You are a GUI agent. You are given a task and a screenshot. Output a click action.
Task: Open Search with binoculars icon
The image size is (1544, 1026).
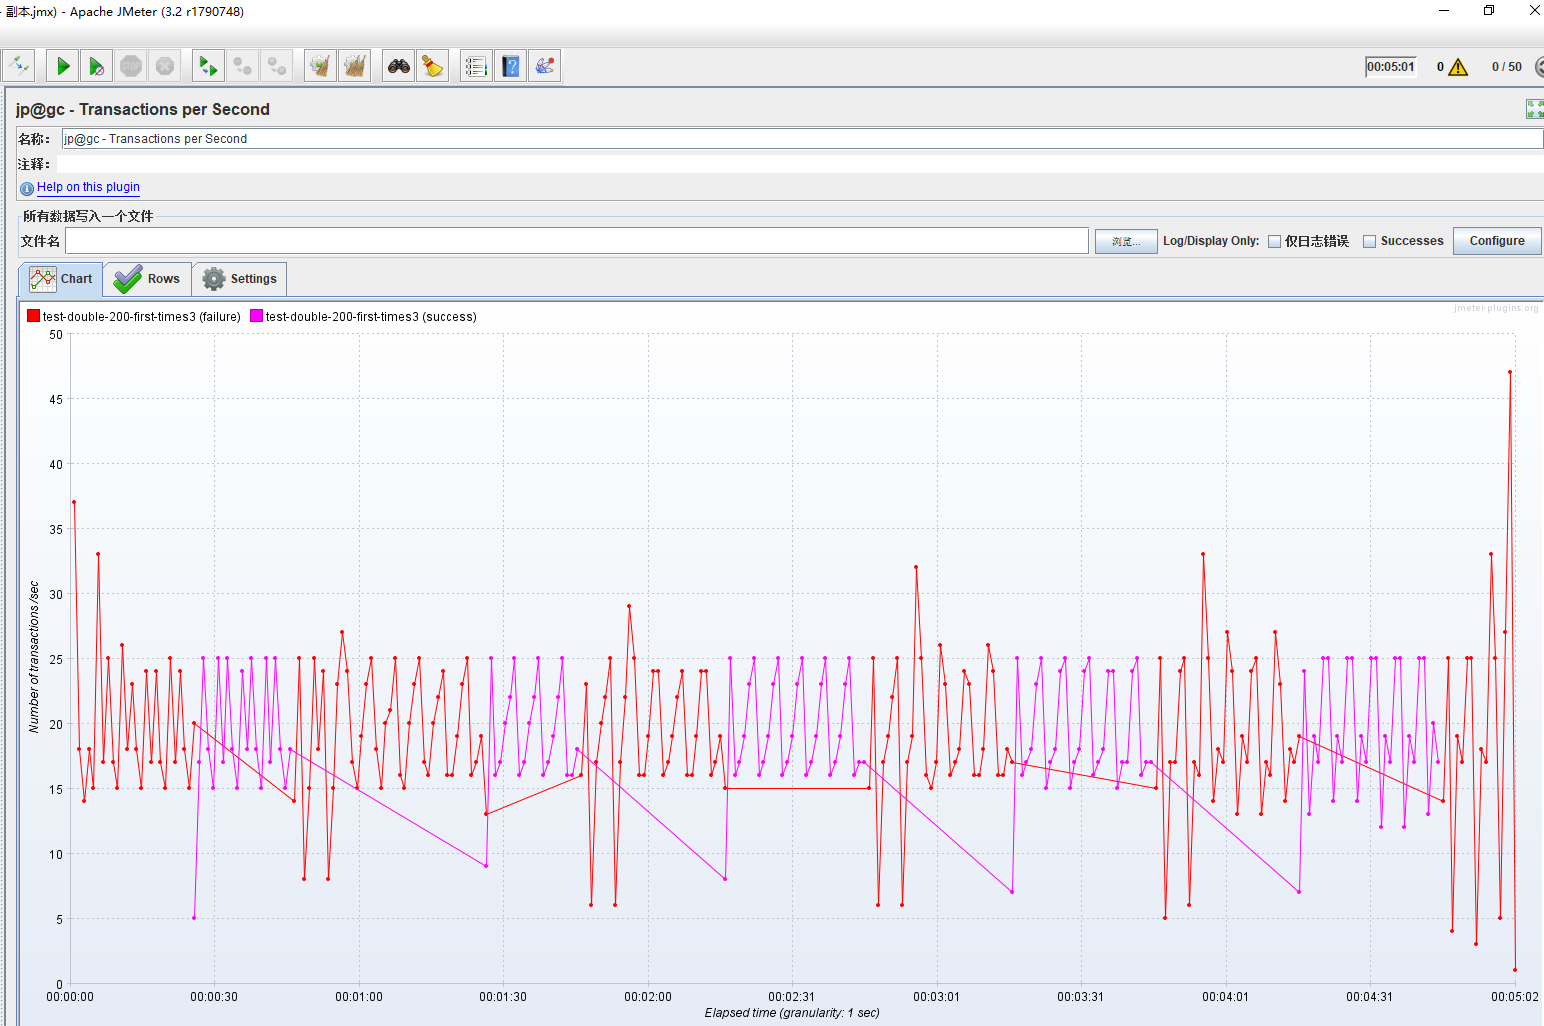pos(399,66)
